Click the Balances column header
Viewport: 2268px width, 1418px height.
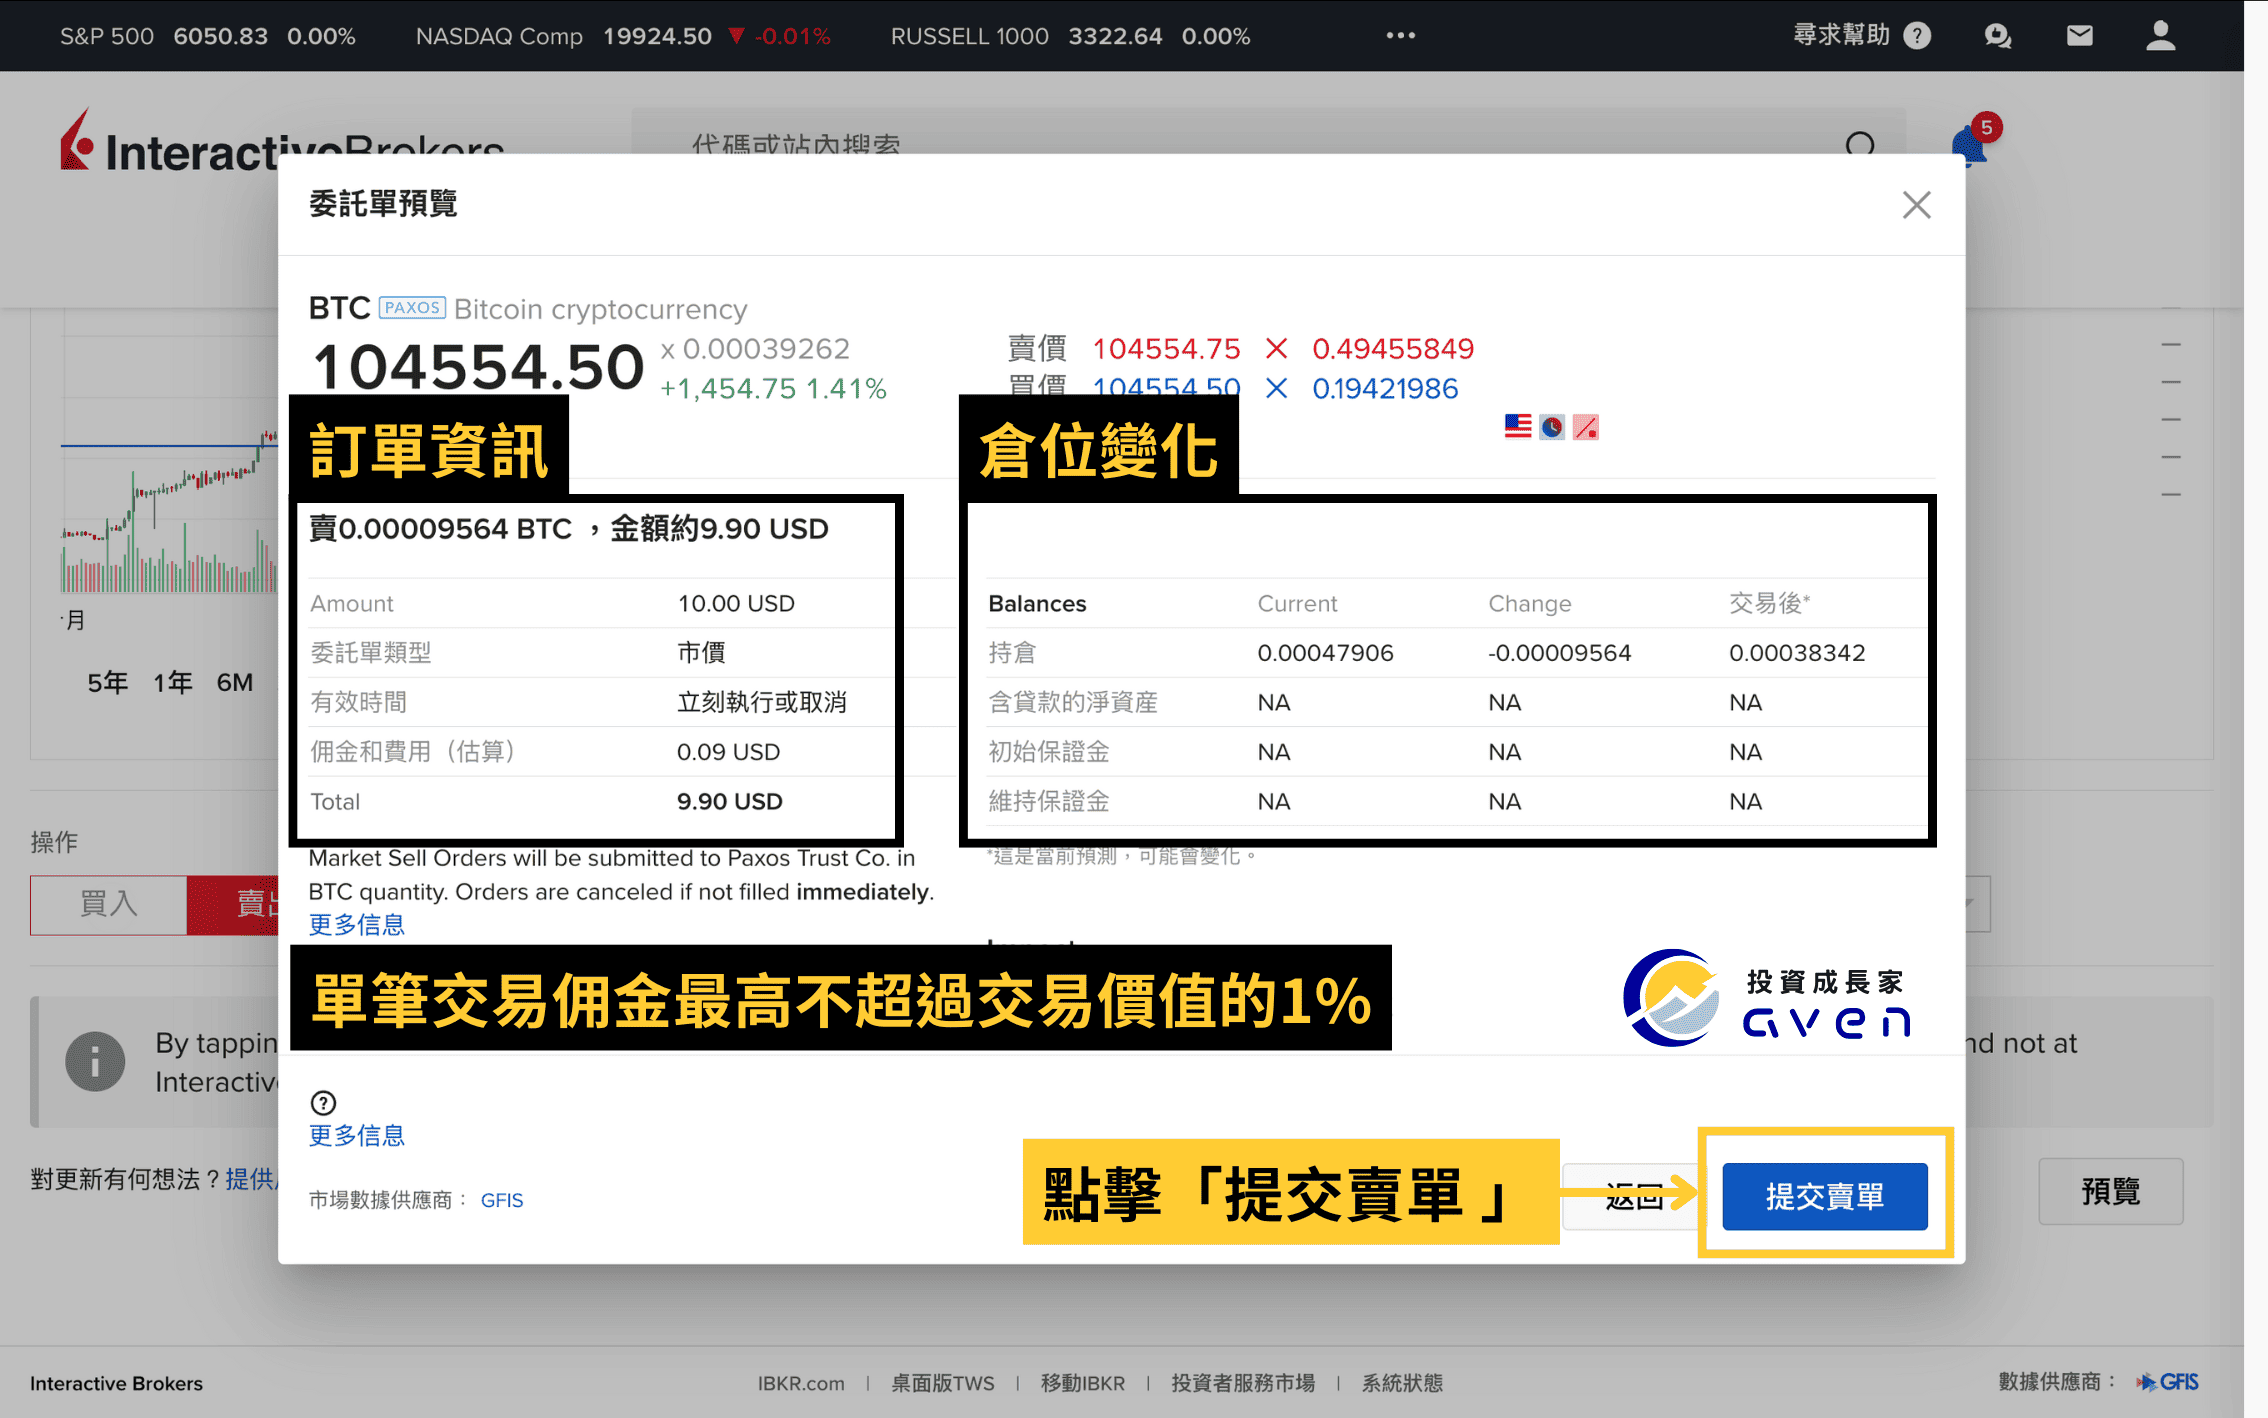coord(1037,604)
